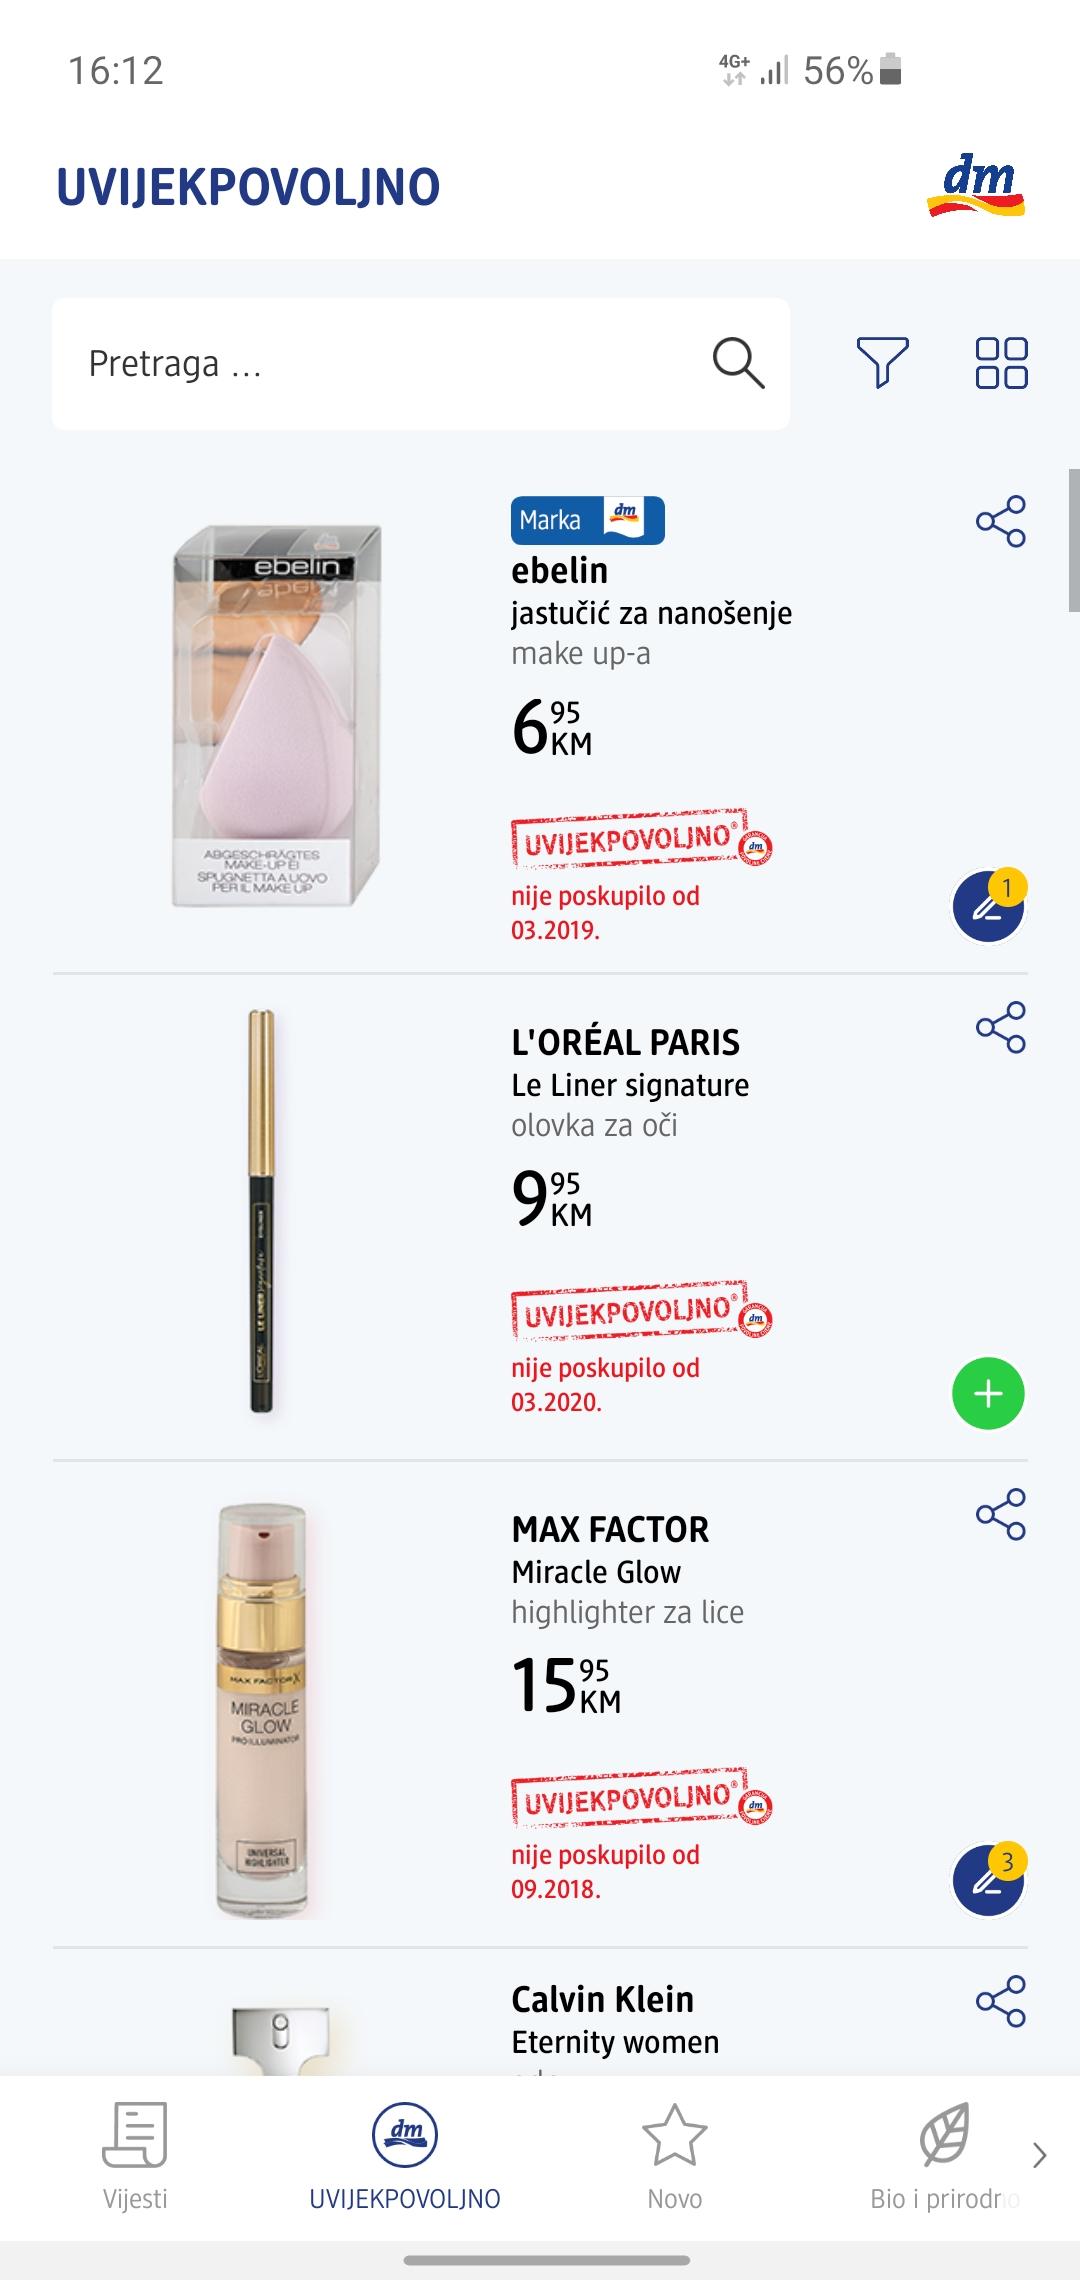
Task: Share the Calvin Klein Eternity product
Action: (1000, 2001)
